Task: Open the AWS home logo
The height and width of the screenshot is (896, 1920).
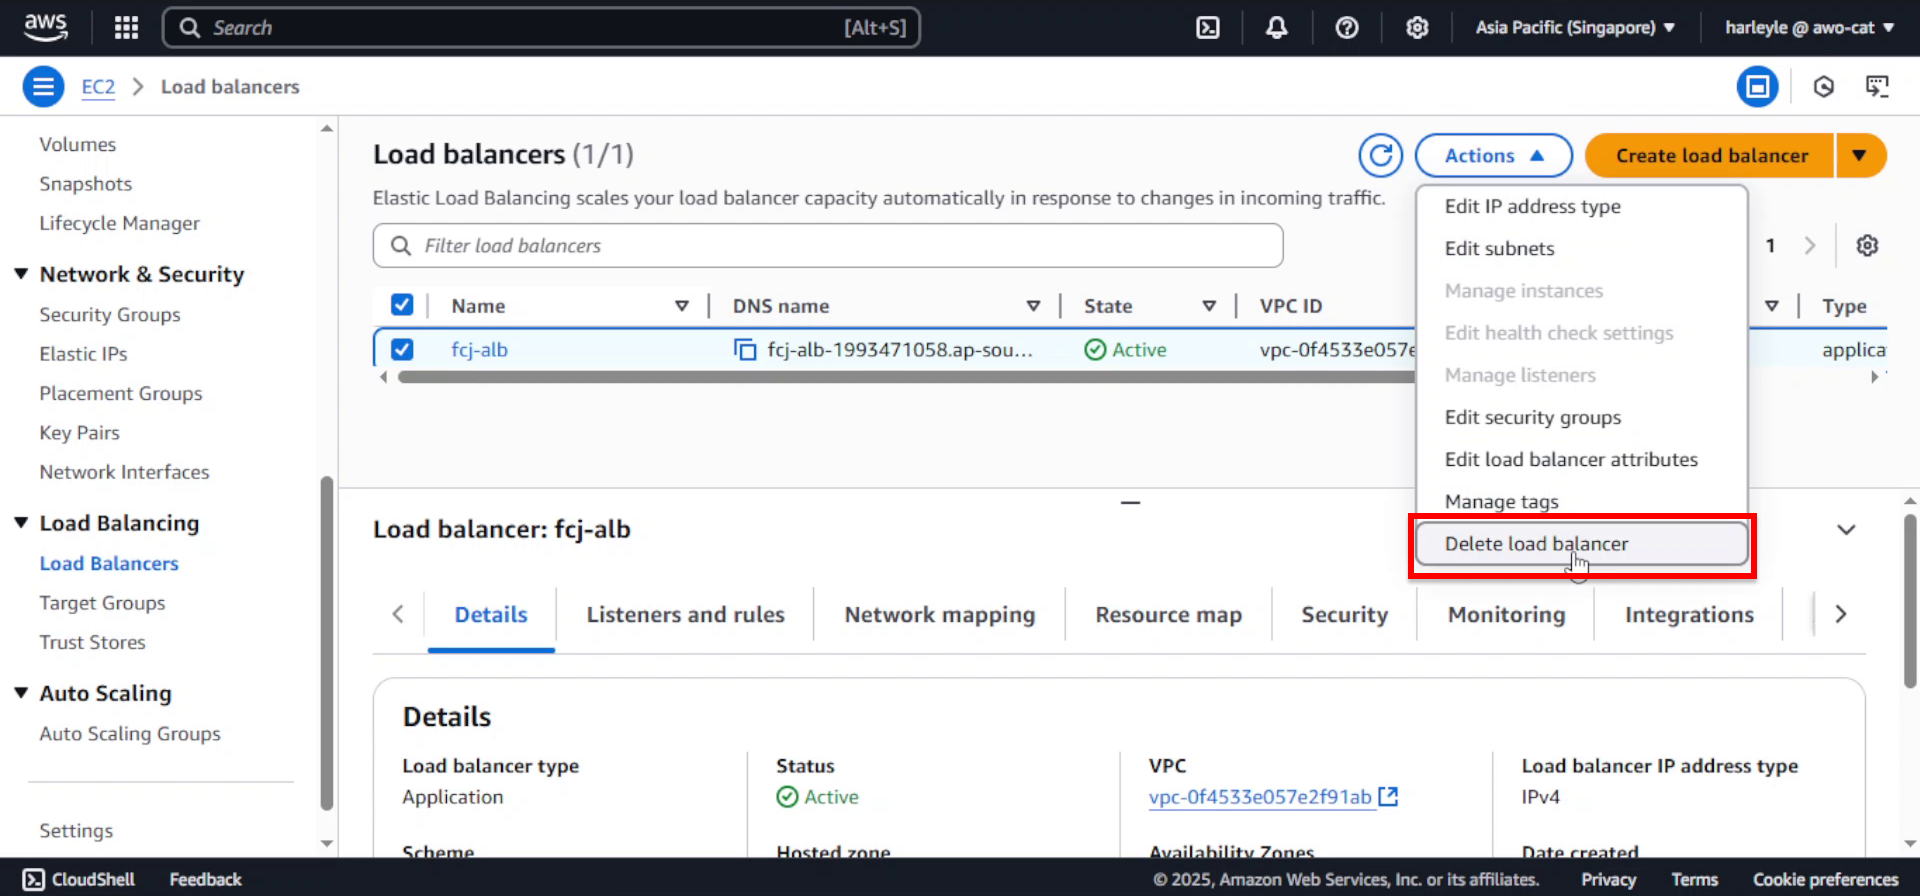Action: [x=46, y=27]
